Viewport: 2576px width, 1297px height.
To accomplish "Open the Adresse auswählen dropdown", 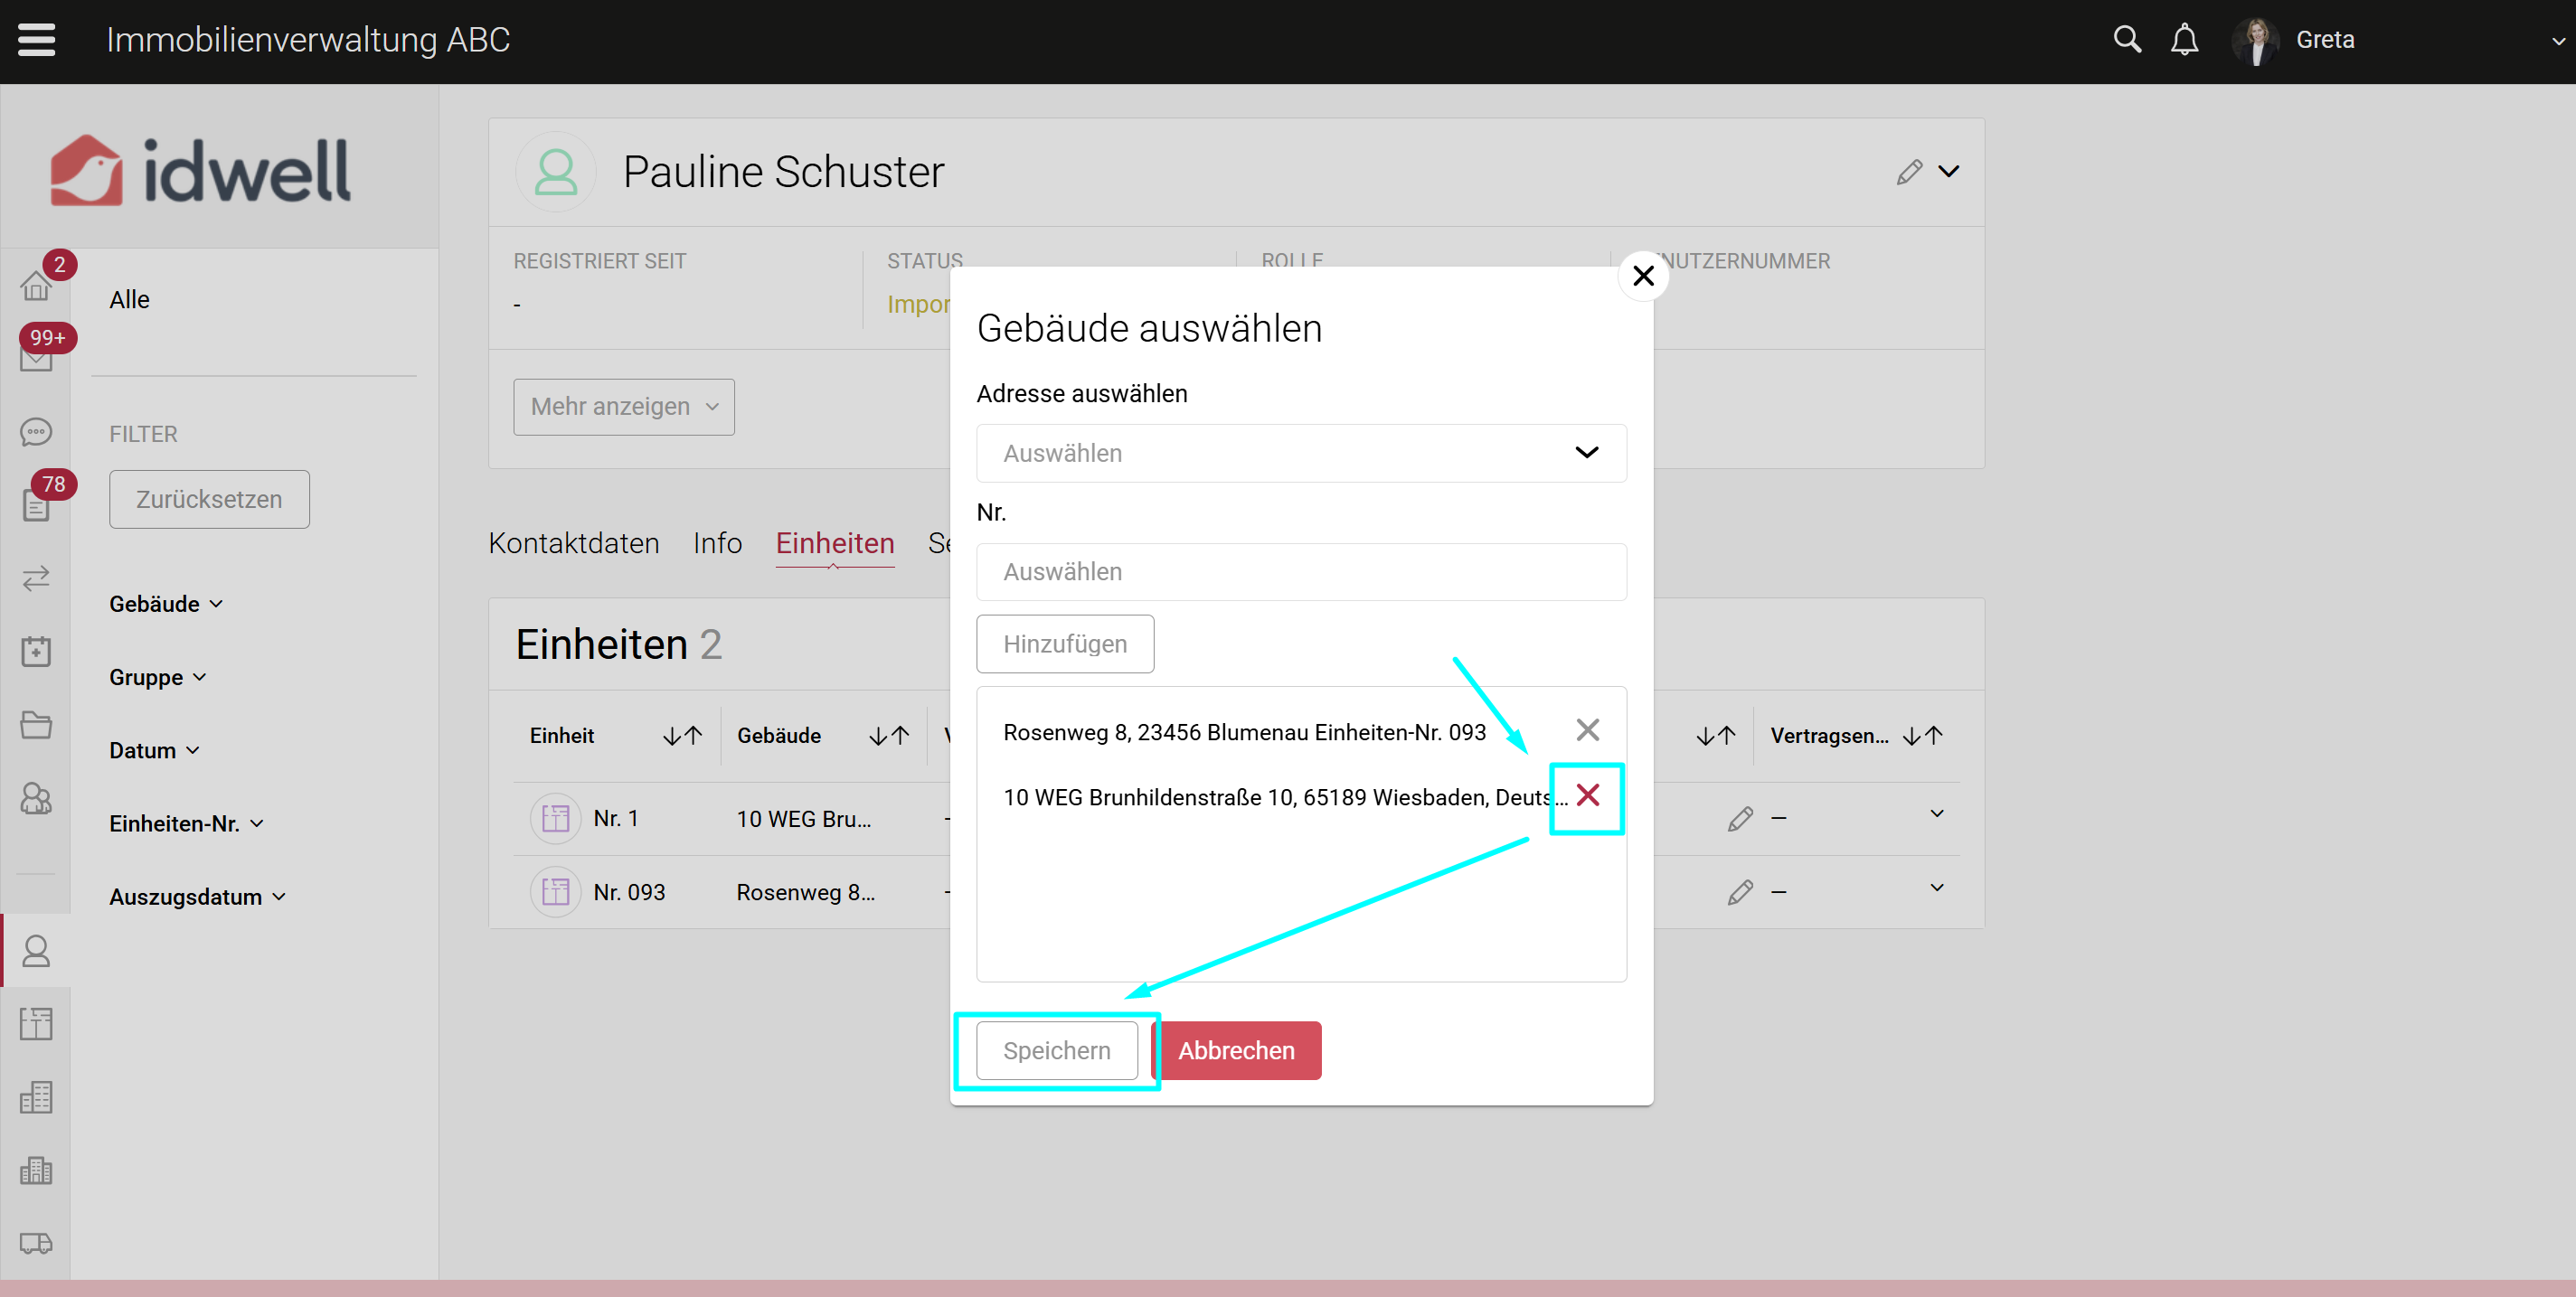I will 1301,453.
